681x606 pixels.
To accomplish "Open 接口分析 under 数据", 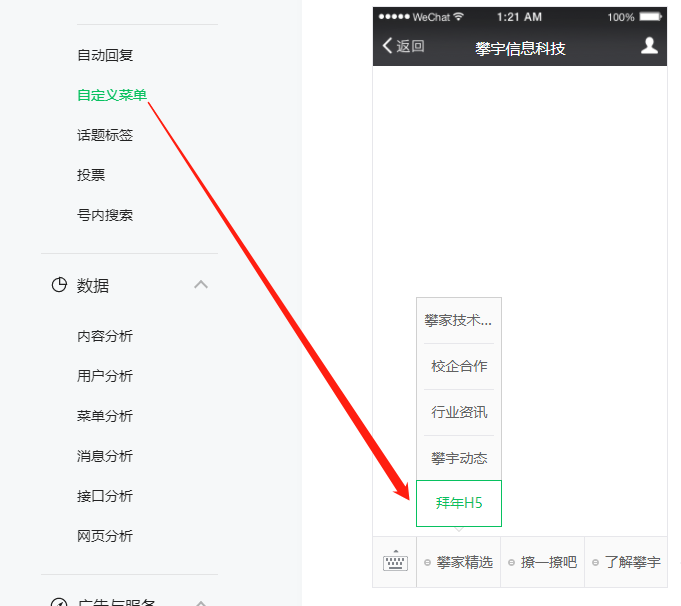I will point(105,496).
